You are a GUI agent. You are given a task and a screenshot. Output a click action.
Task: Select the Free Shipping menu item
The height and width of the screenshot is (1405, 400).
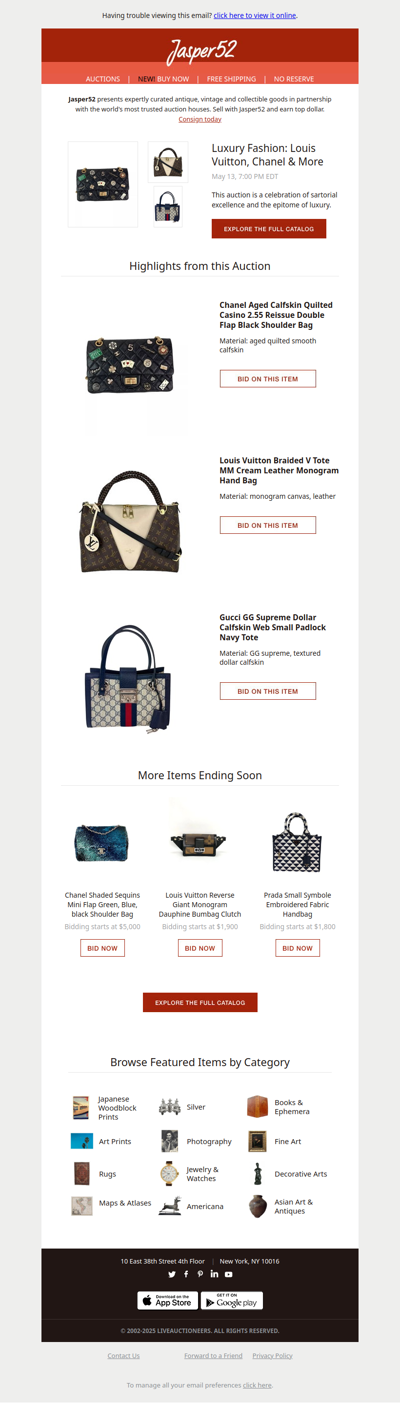click(232, 78)
